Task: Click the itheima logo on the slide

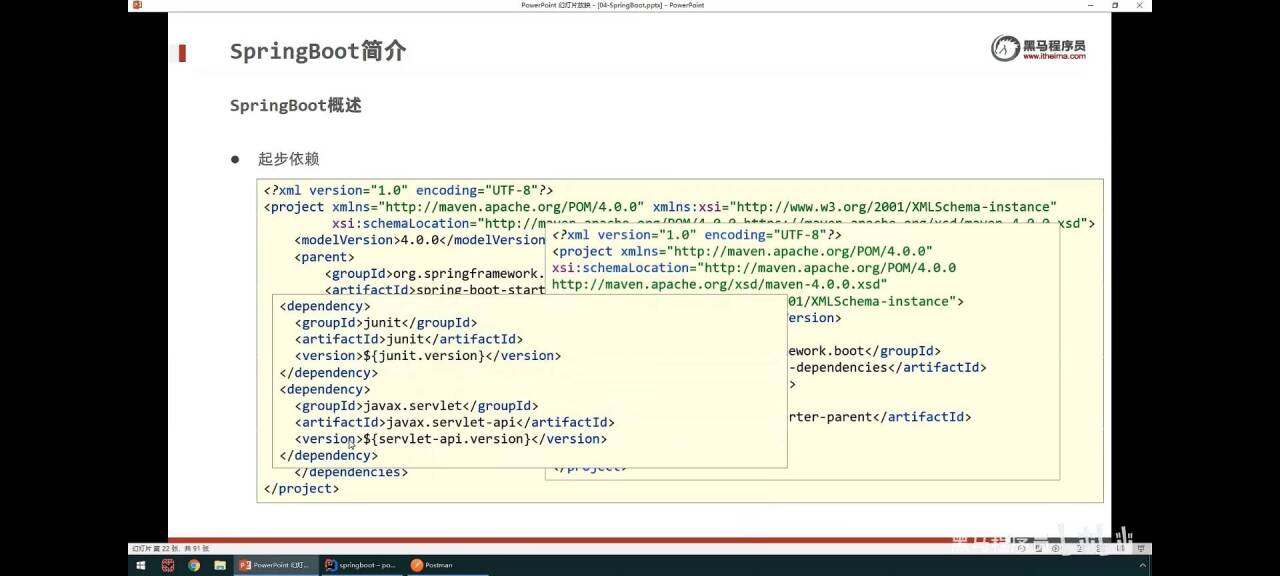Action: tap(1038, 48)
